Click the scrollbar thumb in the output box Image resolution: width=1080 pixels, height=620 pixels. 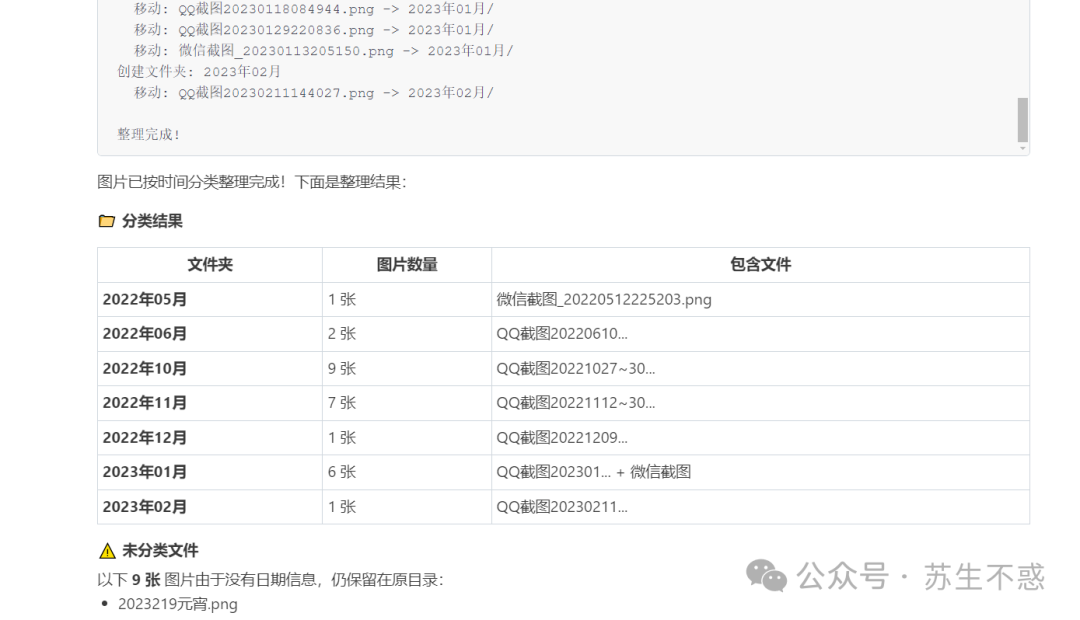pos(1023,120)
